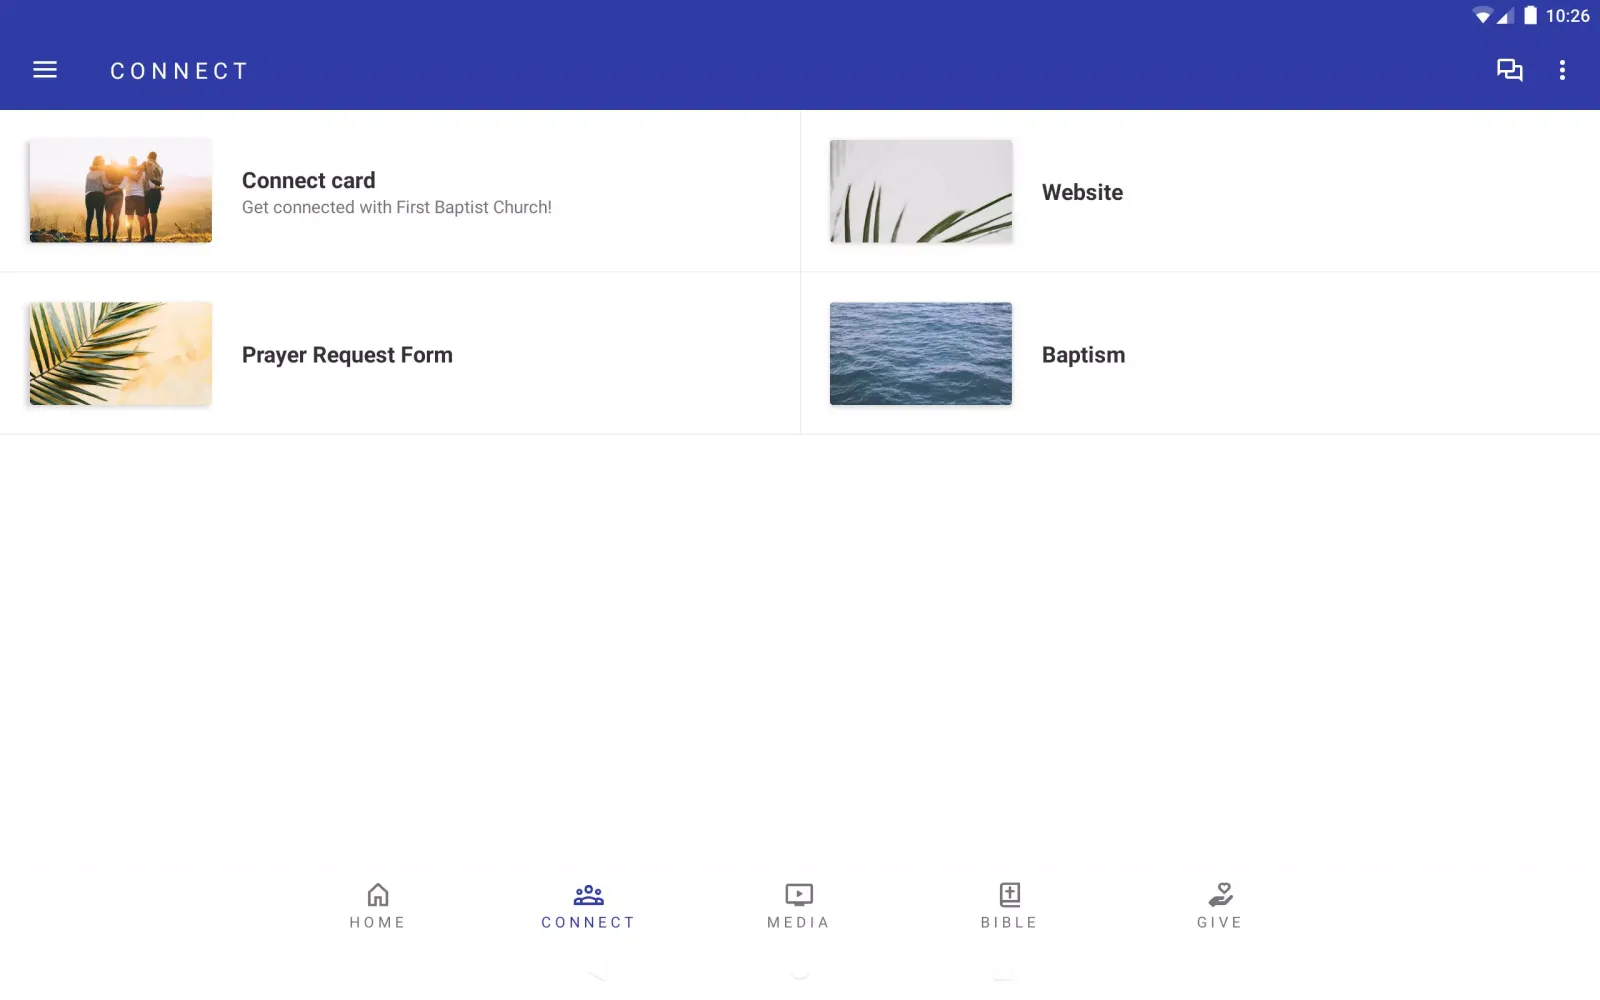Tap the Website grass shadow thumbnail
This screenshot has height=1000, width=1600.
[921, 191]
